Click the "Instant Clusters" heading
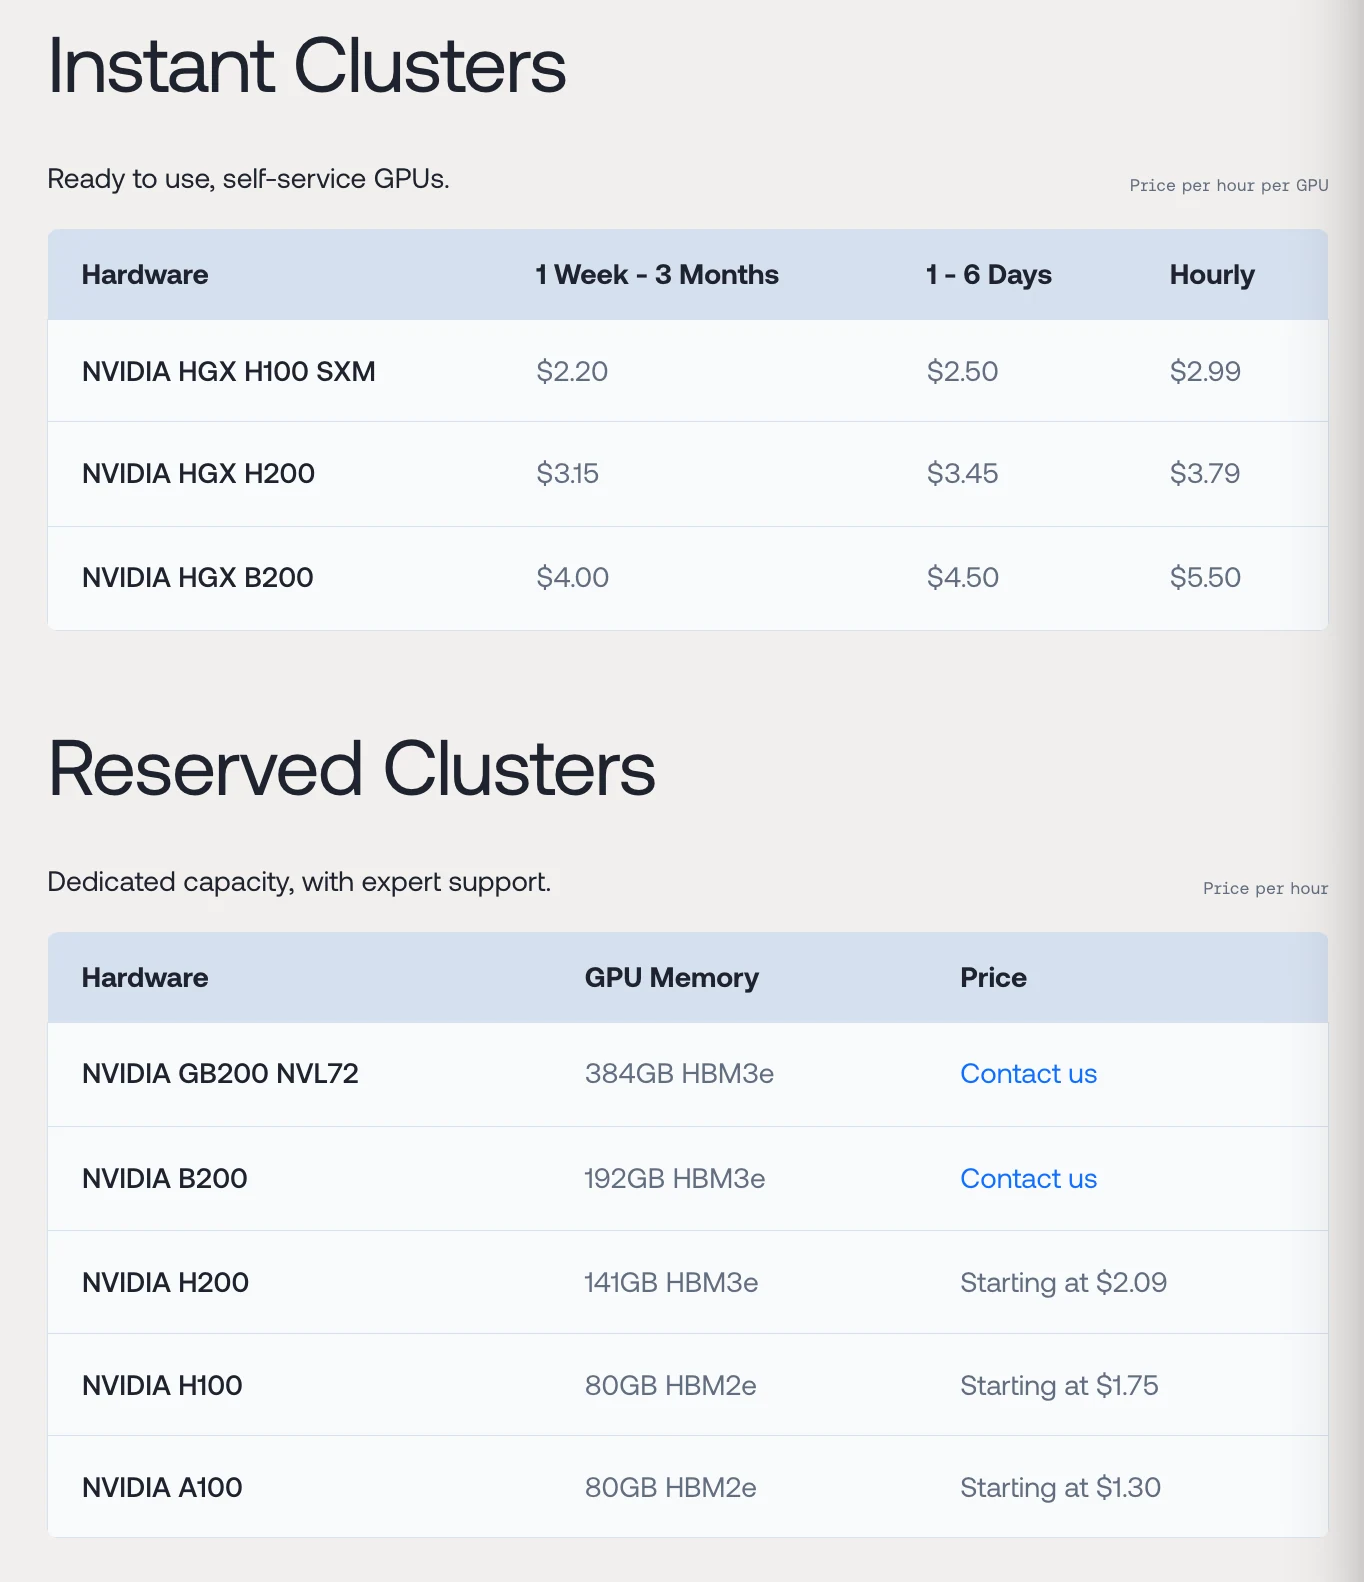The image size is (1364, 1582). (x=307, y=66)
